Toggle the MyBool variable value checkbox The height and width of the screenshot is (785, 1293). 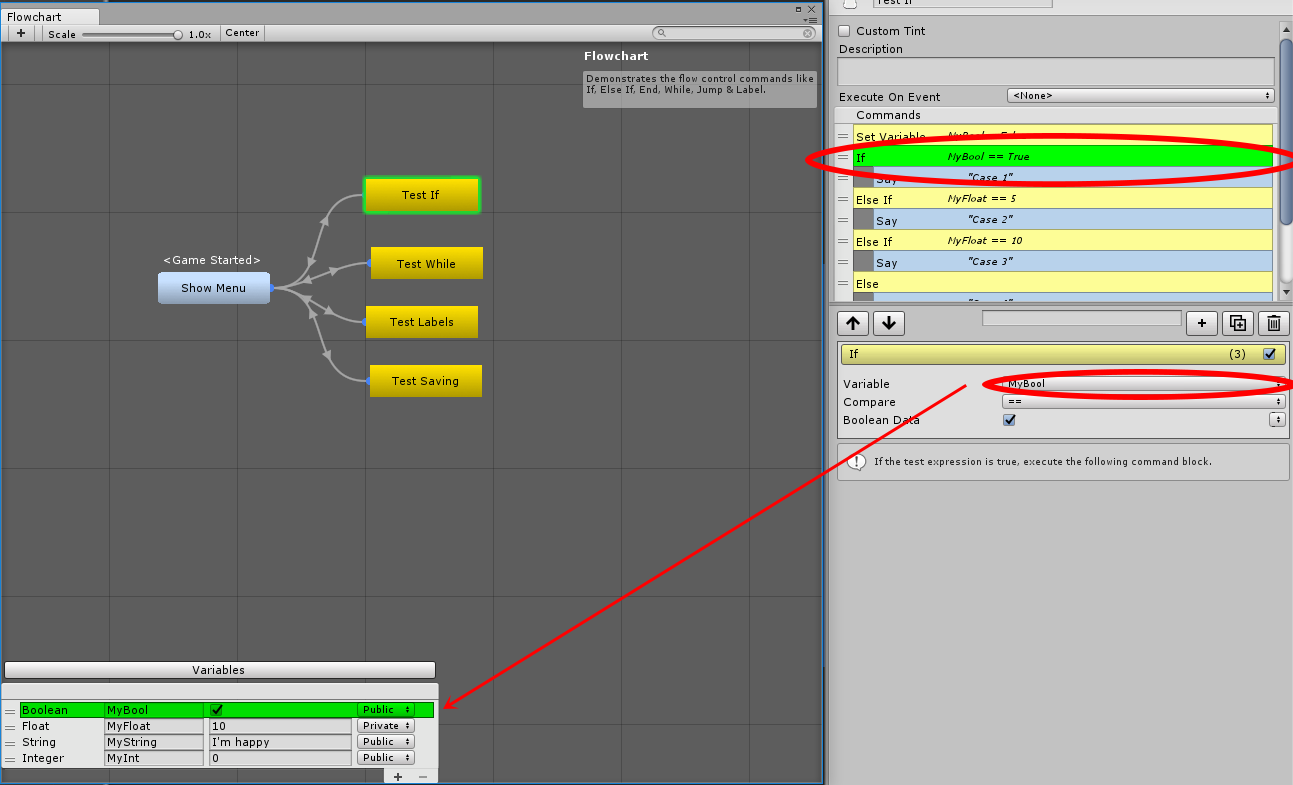[215, 709]
